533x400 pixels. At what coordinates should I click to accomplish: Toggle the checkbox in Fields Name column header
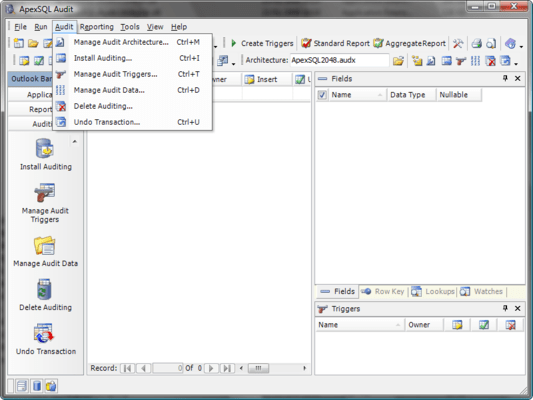click(322, 95)
